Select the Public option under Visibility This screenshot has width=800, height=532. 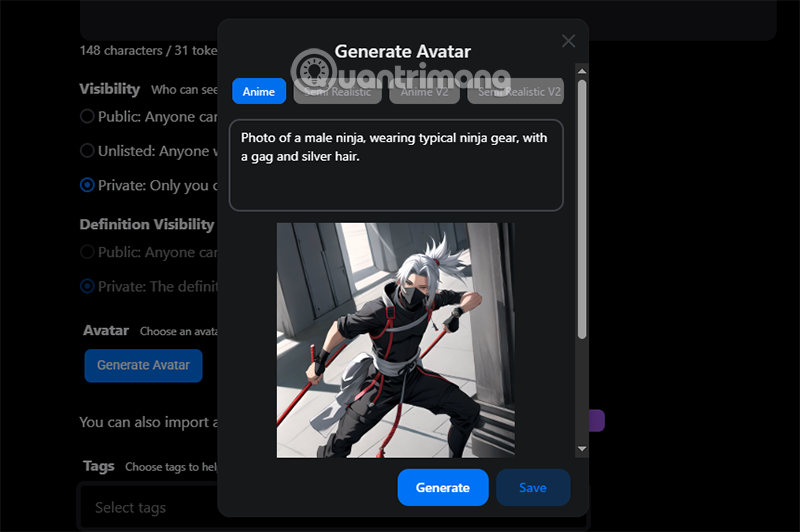[88, 117]
